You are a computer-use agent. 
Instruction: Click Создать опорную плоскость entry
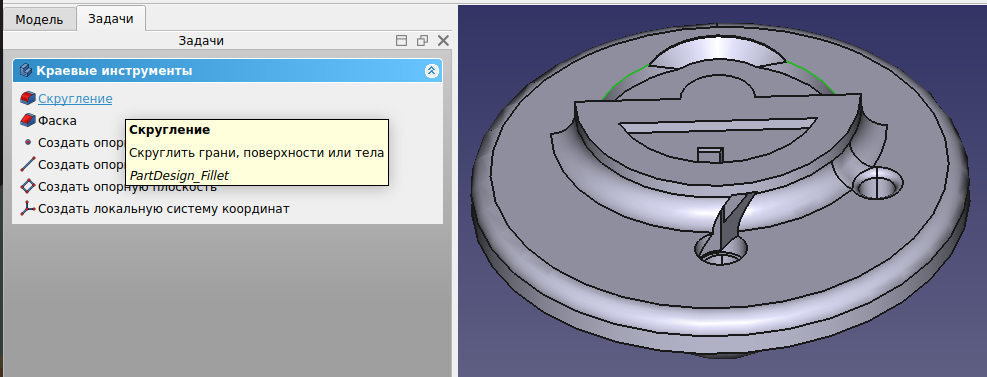tap(127, 186)
